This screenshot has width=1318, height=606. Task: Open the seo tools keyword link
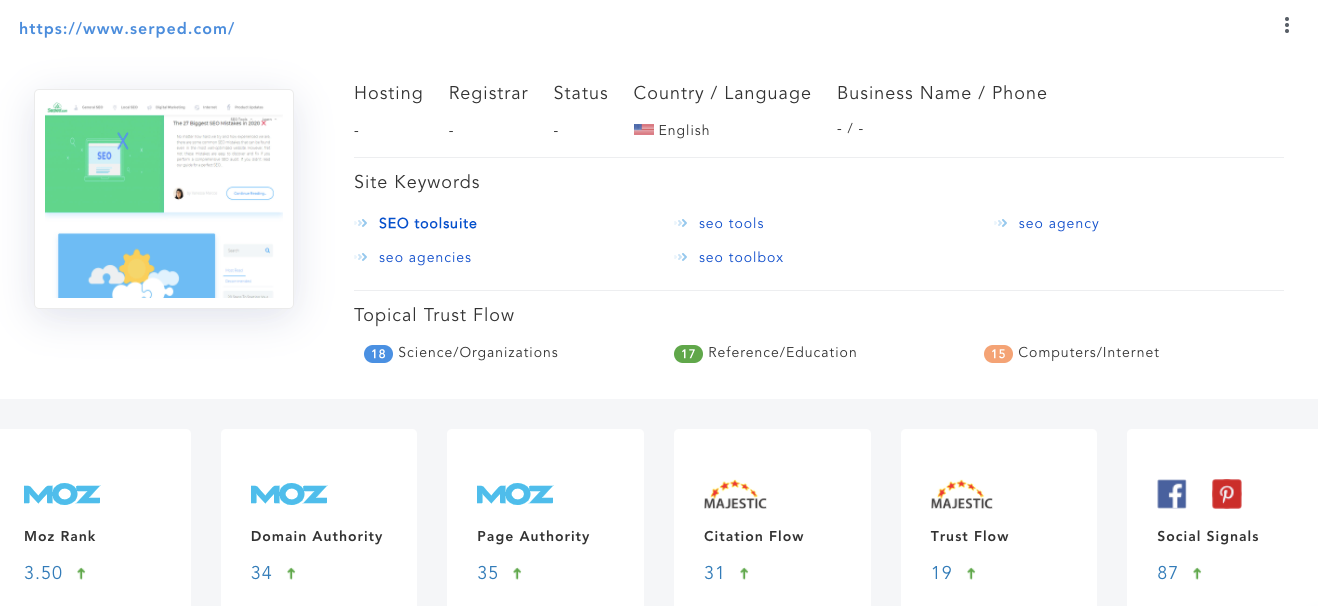click(x=731, y=224)
